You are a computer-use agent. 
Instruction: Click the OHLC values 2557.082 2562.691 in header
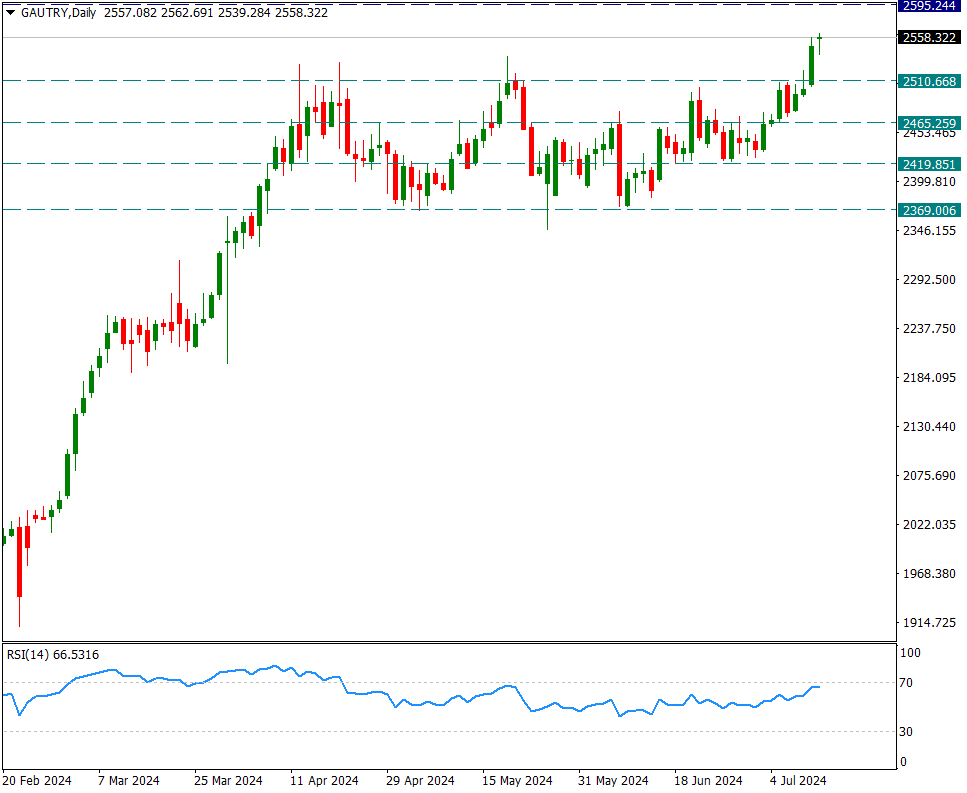[160, 12]
